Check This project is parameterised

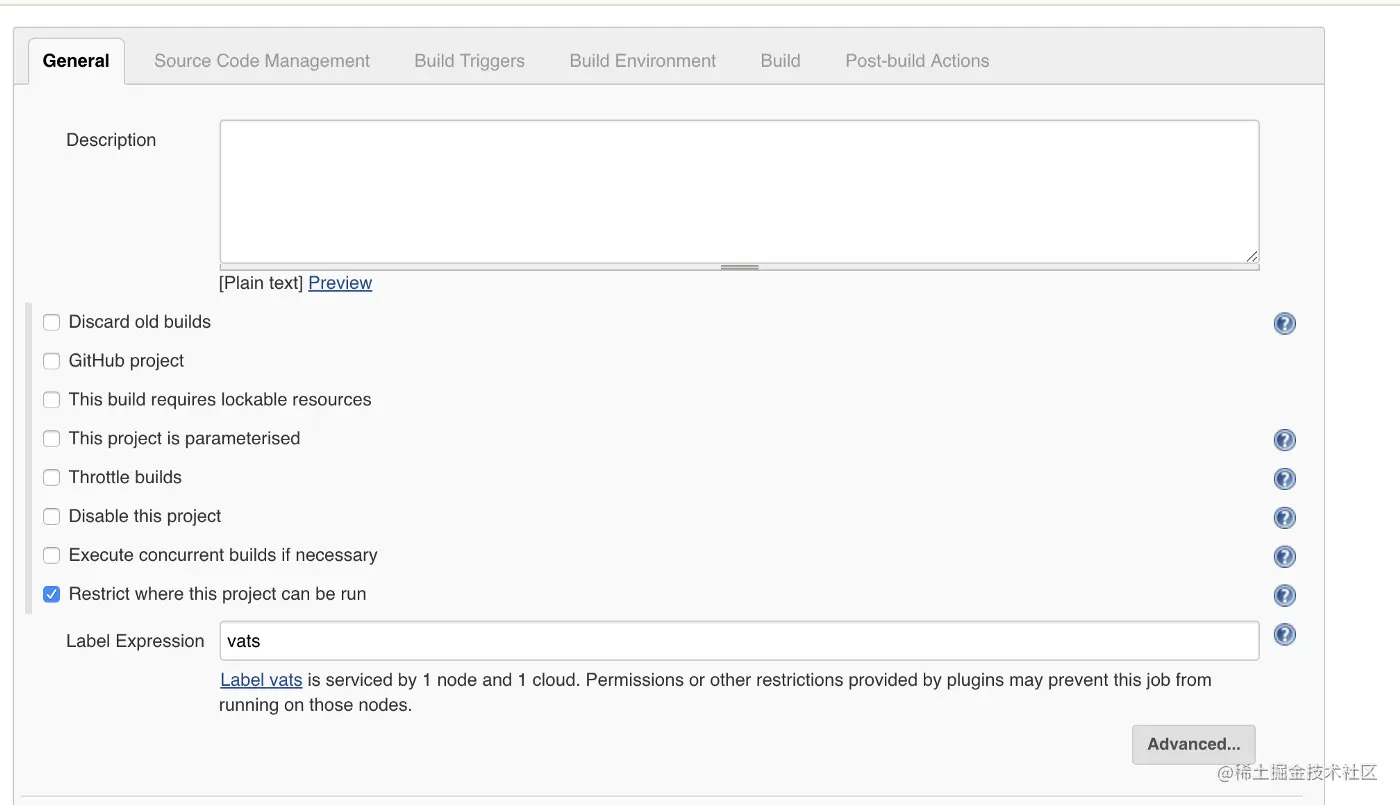coord(52,439)
